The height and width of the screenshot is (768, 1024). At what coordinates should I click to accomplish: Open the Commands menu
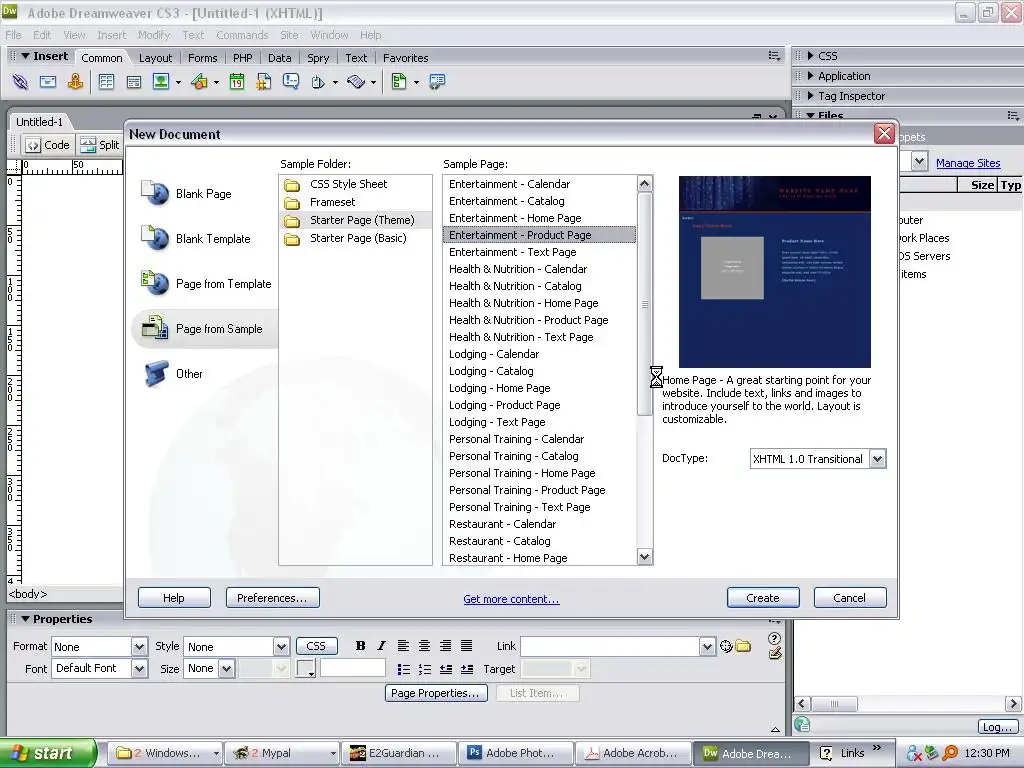(242, 35)
